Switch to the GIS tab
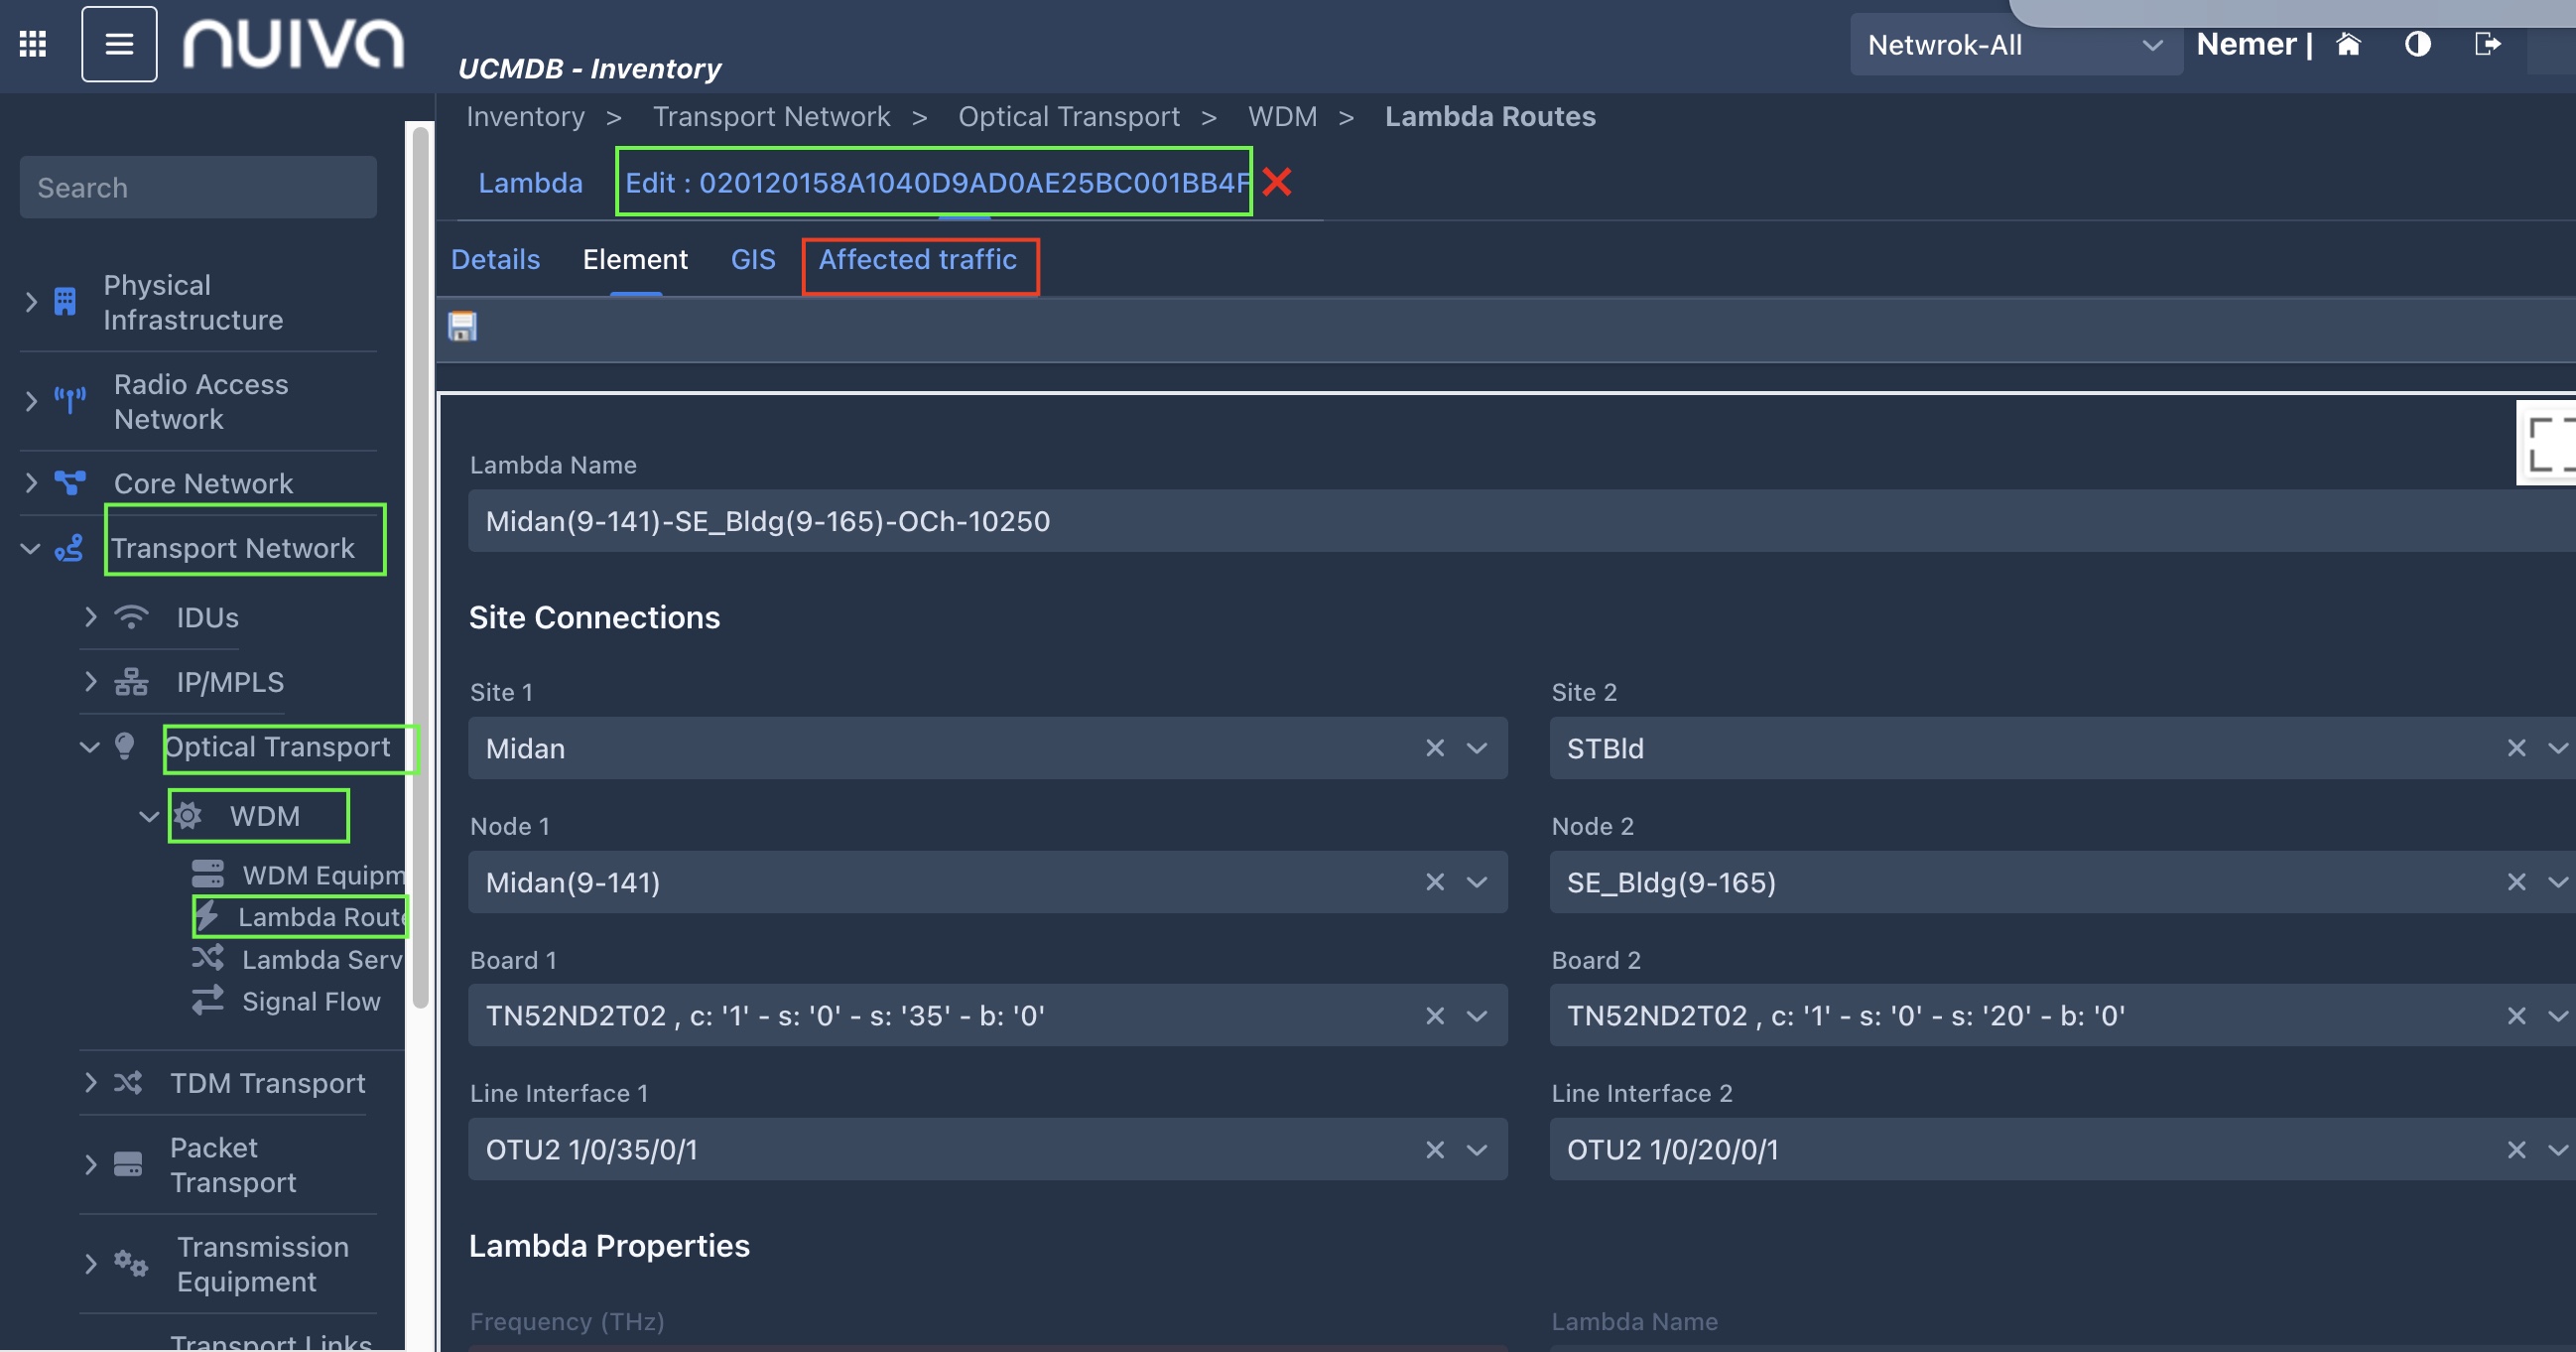This screenshot has height=1352, width=2576. (x=752, y=260)
